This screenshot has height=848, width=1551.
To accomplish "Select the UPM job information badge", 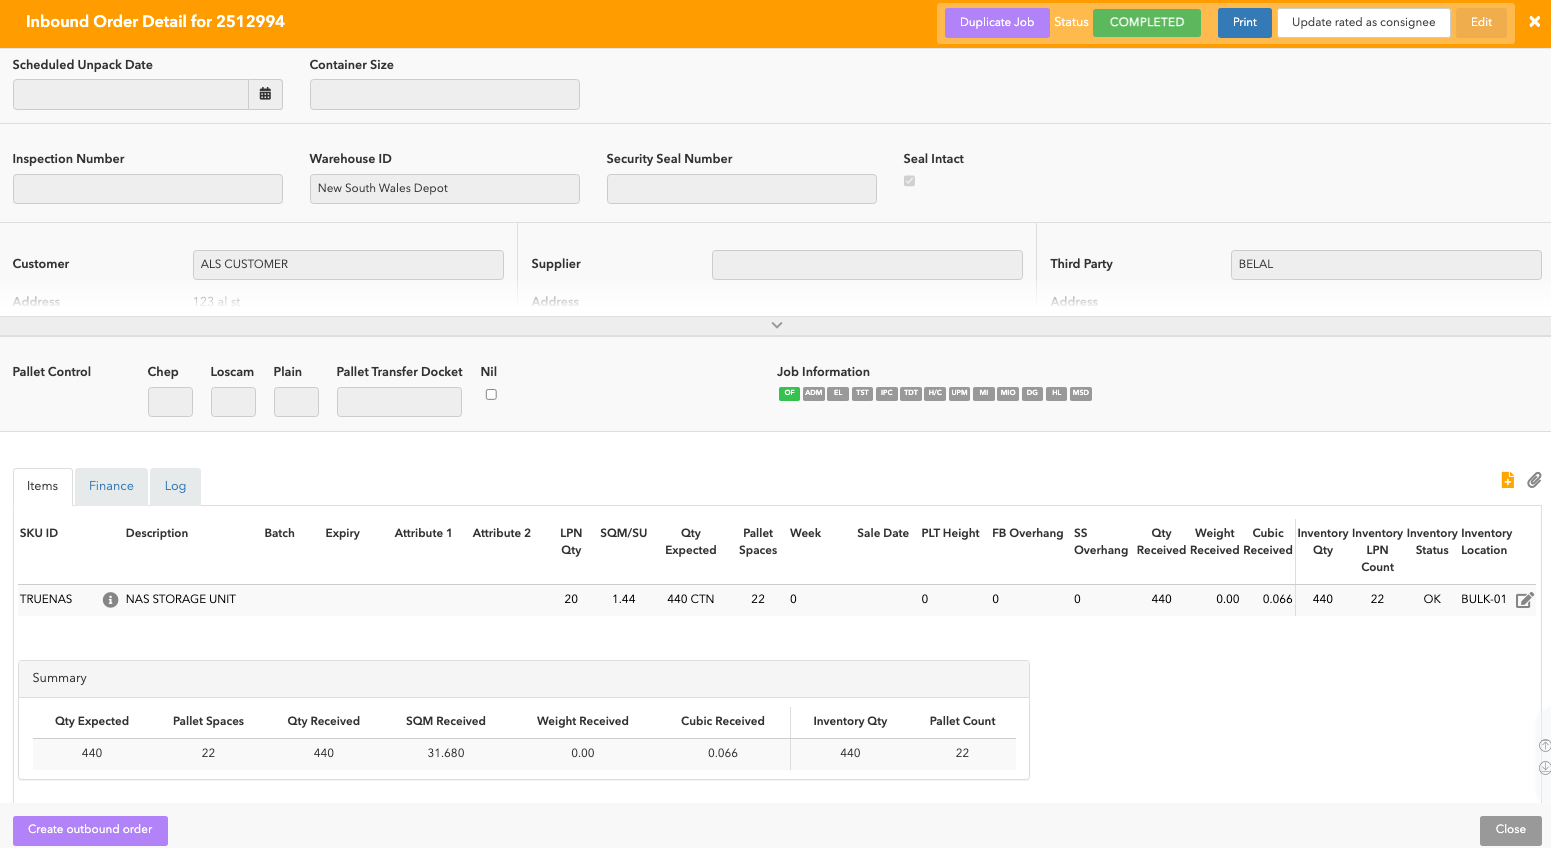I will tap(959, 393).
